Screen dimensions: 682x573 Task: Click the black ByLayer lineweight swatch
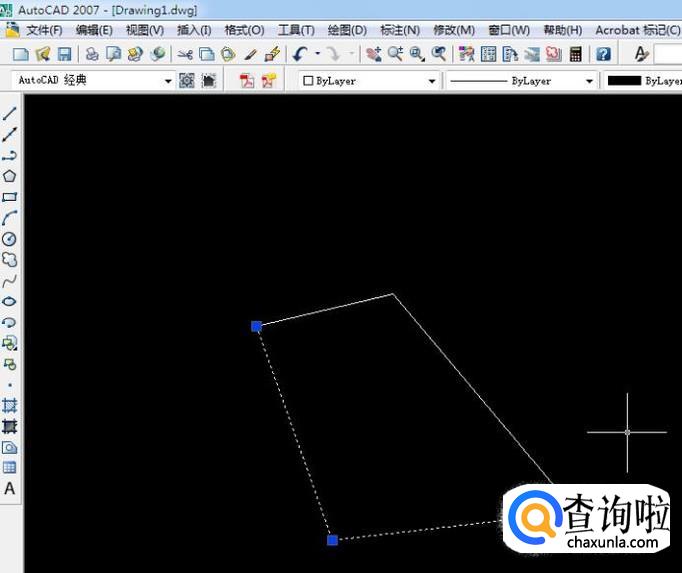[x=624, y=81]
